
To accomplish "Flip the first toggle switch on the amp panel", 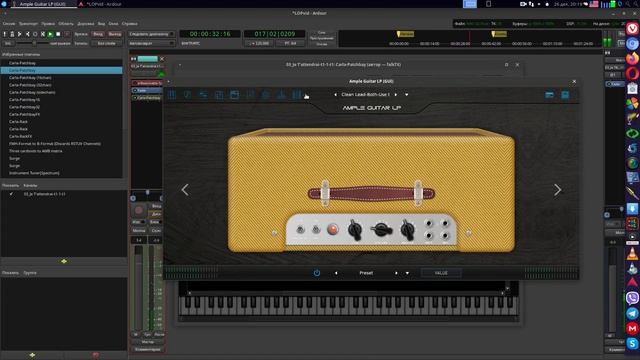I will point(300,230).
